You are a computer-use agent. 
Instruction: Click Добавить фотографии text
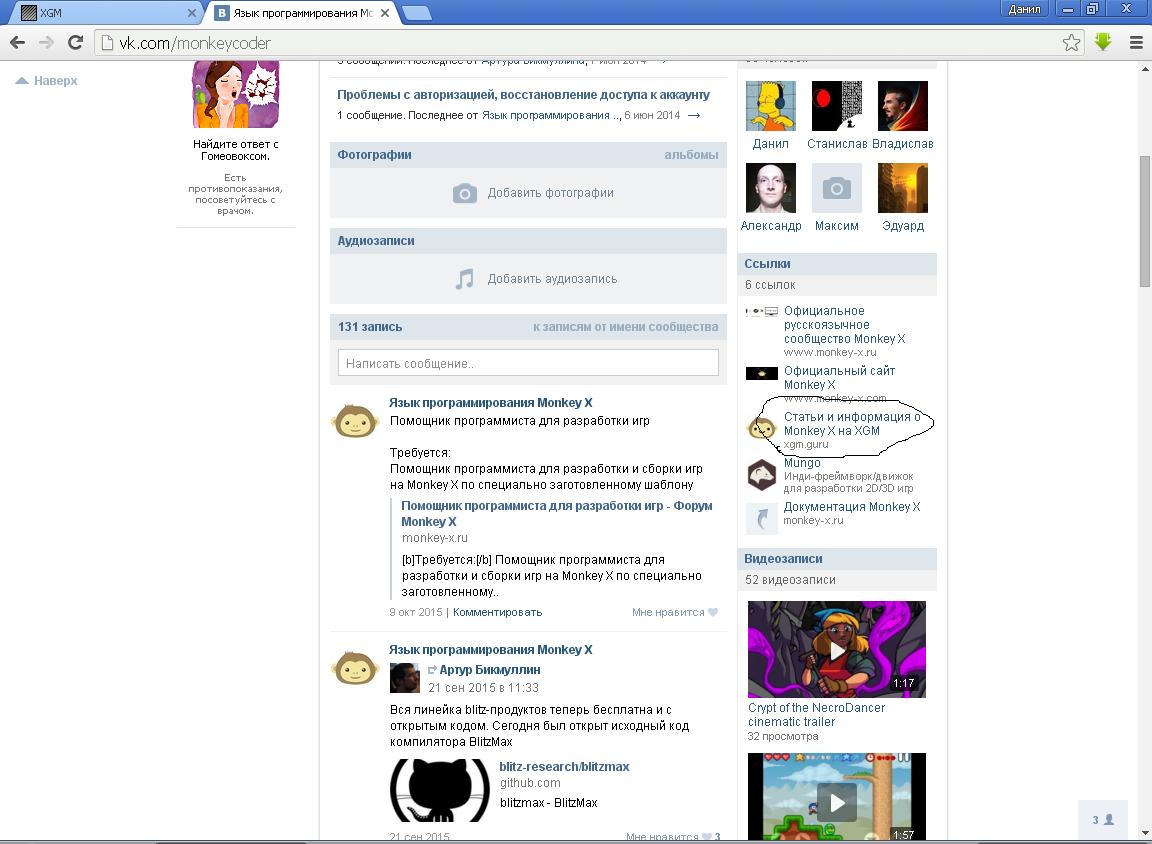pyautogui.click(x=550, y=193)
